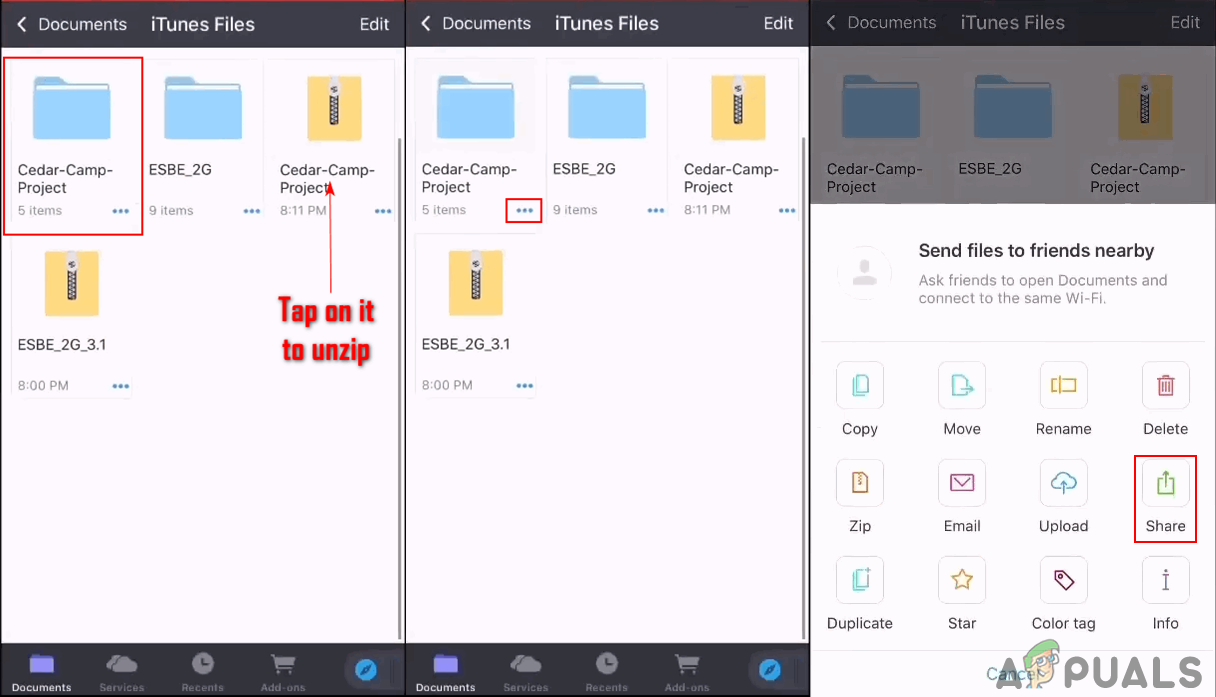Switch to Services tab in left screen
Screen dimensions: 1216x697
(121, 671)
